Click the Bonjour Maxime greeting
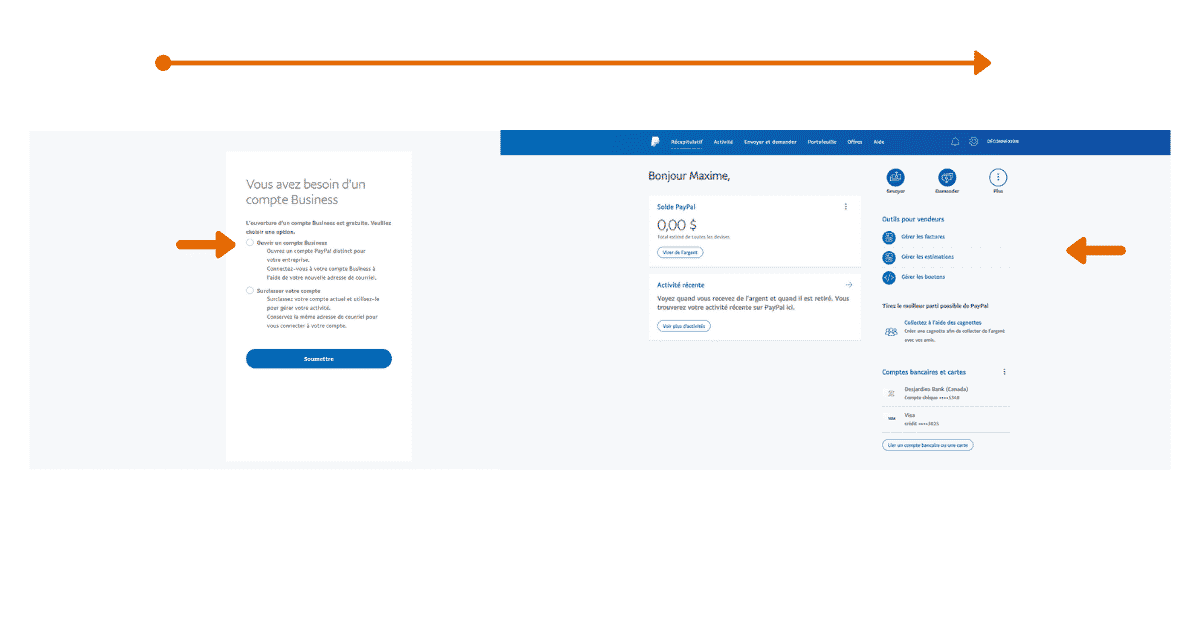The image size is (1200, 628). point(689,177)
